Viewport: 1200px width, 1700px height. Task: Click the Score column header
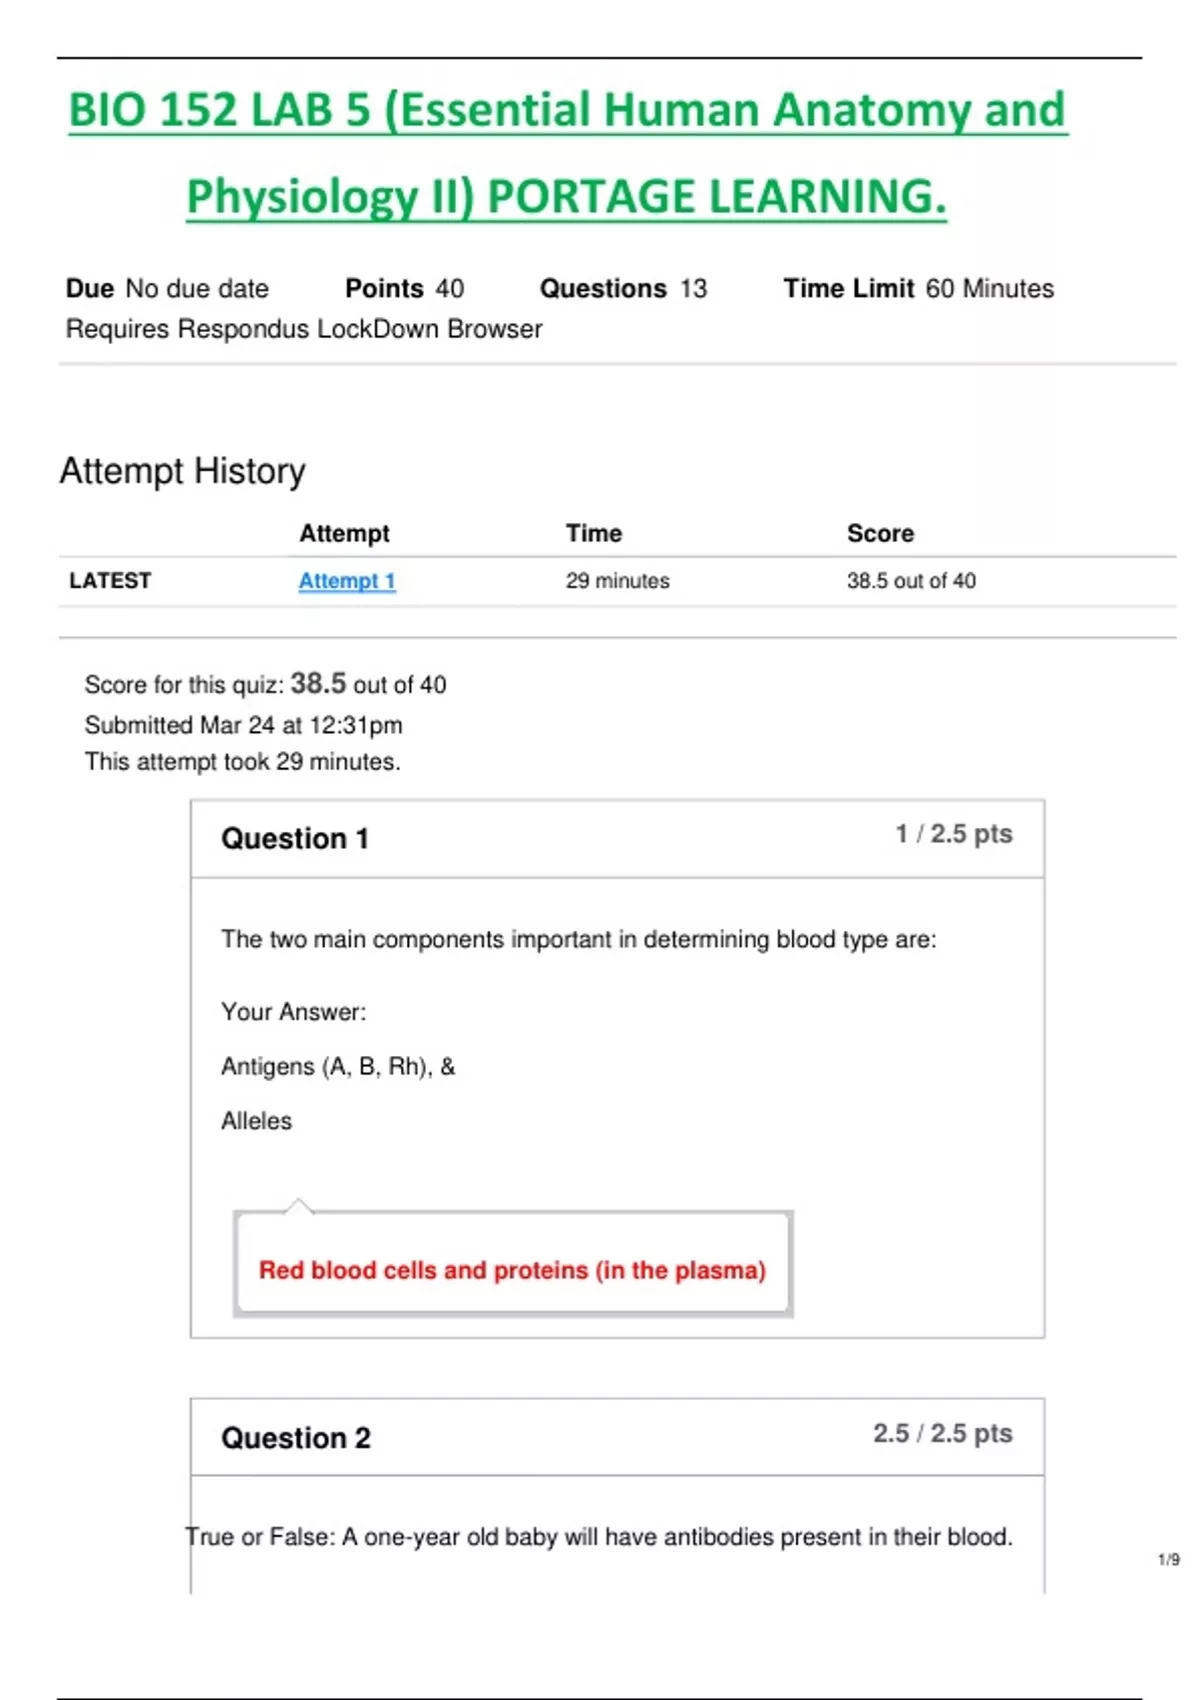click(x=880, y=533)
